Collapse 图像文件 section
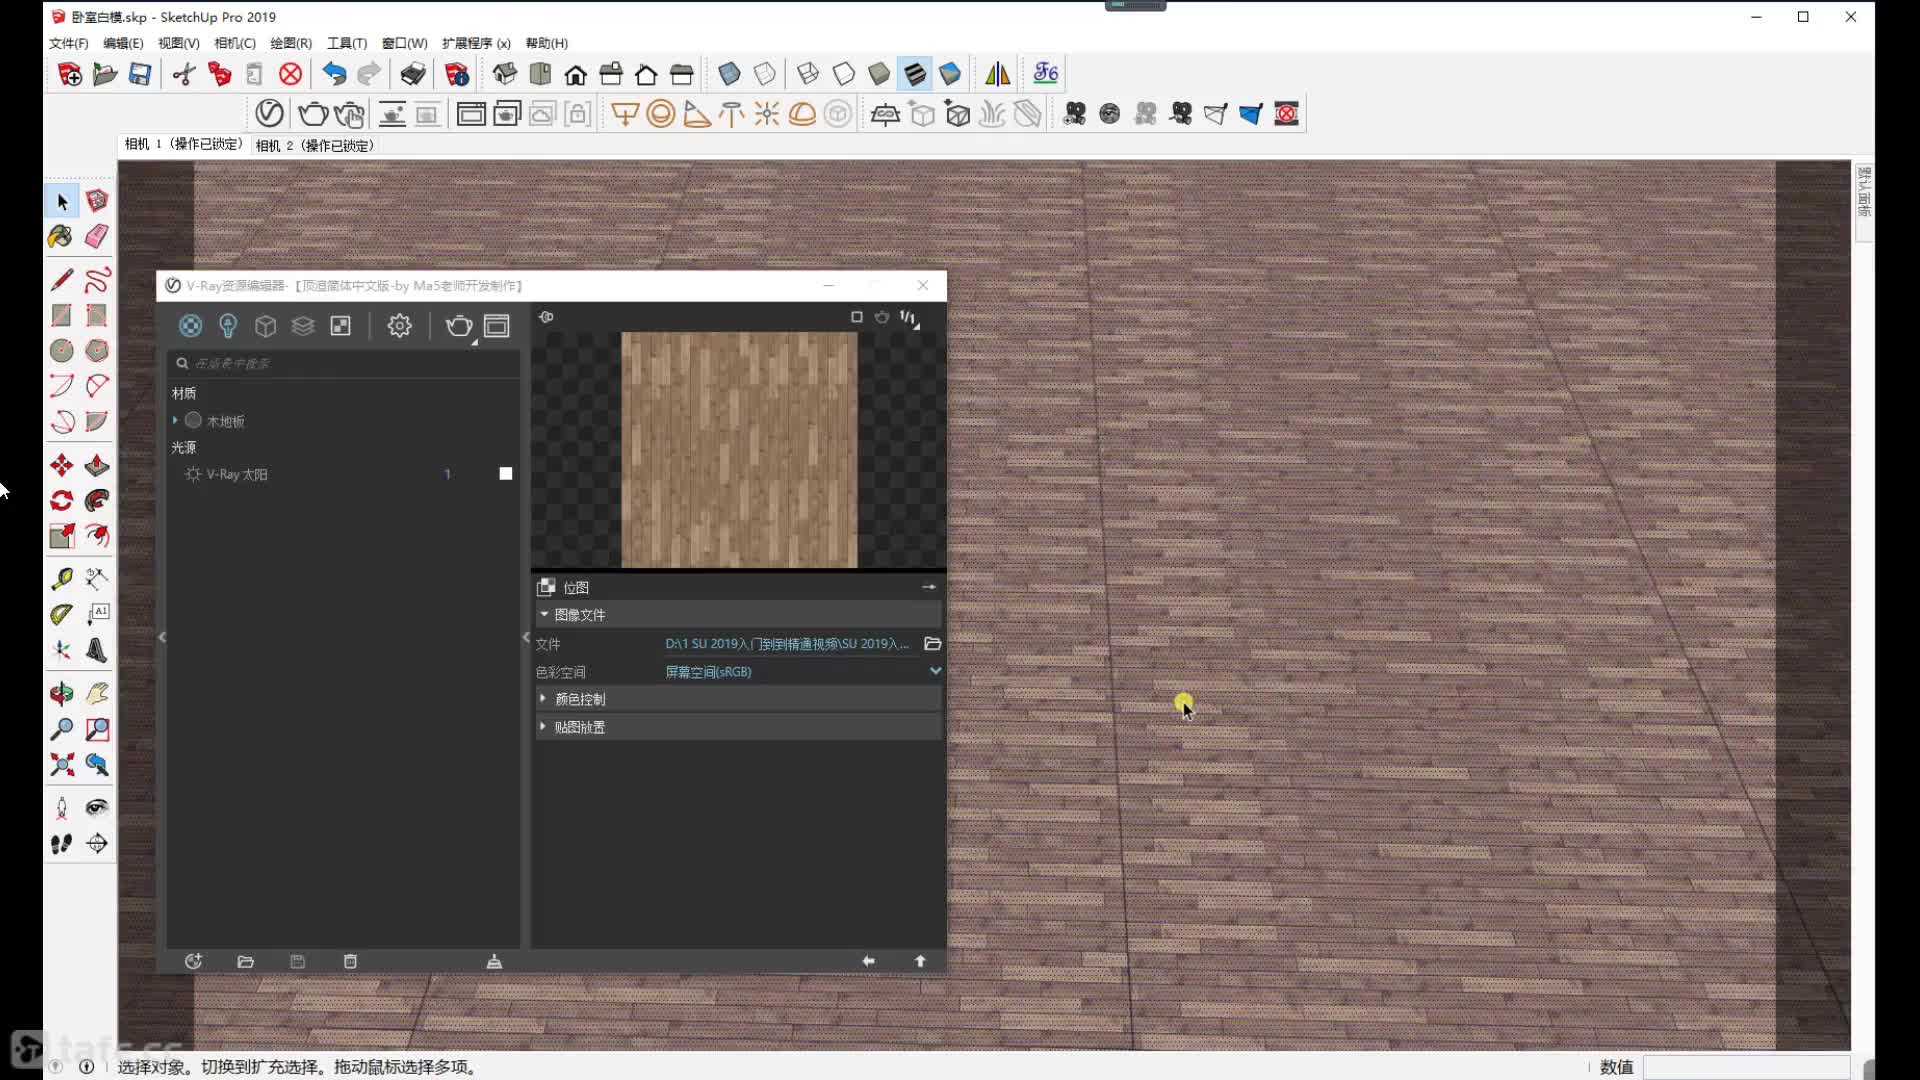 click(544, 614)
